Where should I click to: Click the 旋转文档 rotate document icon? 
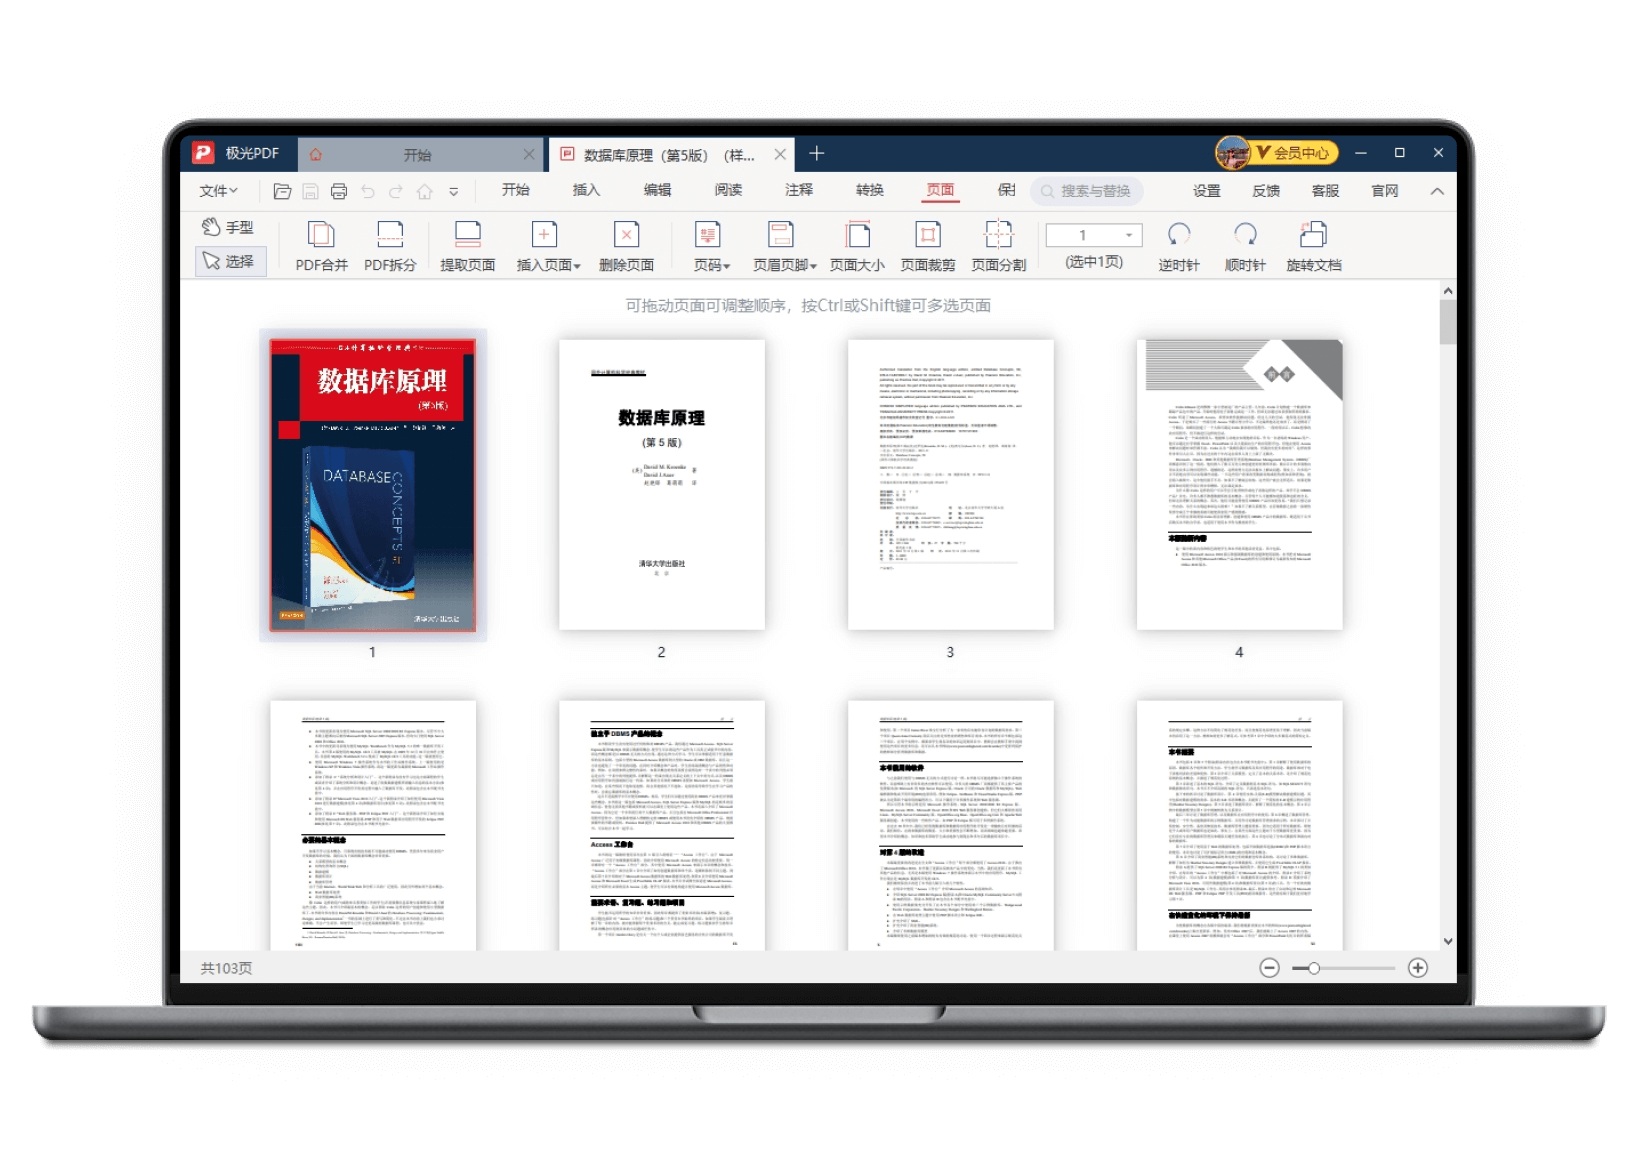tap(1313, 235)
